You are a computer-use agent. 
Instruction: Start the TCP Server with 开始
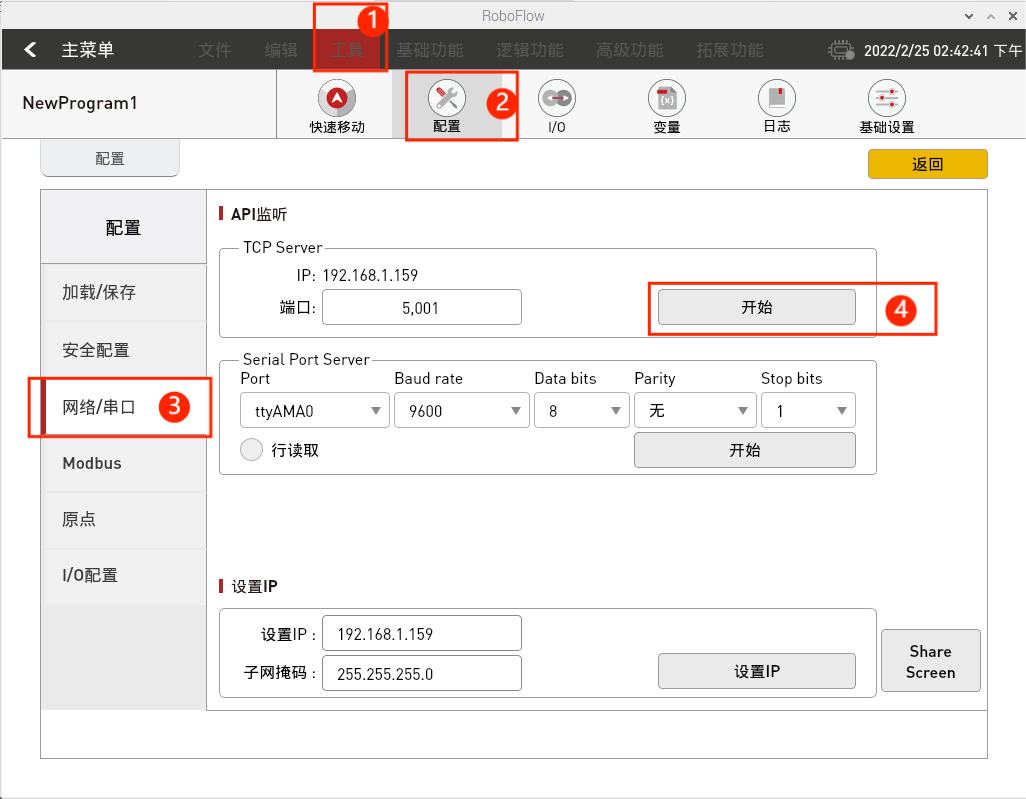756,307
